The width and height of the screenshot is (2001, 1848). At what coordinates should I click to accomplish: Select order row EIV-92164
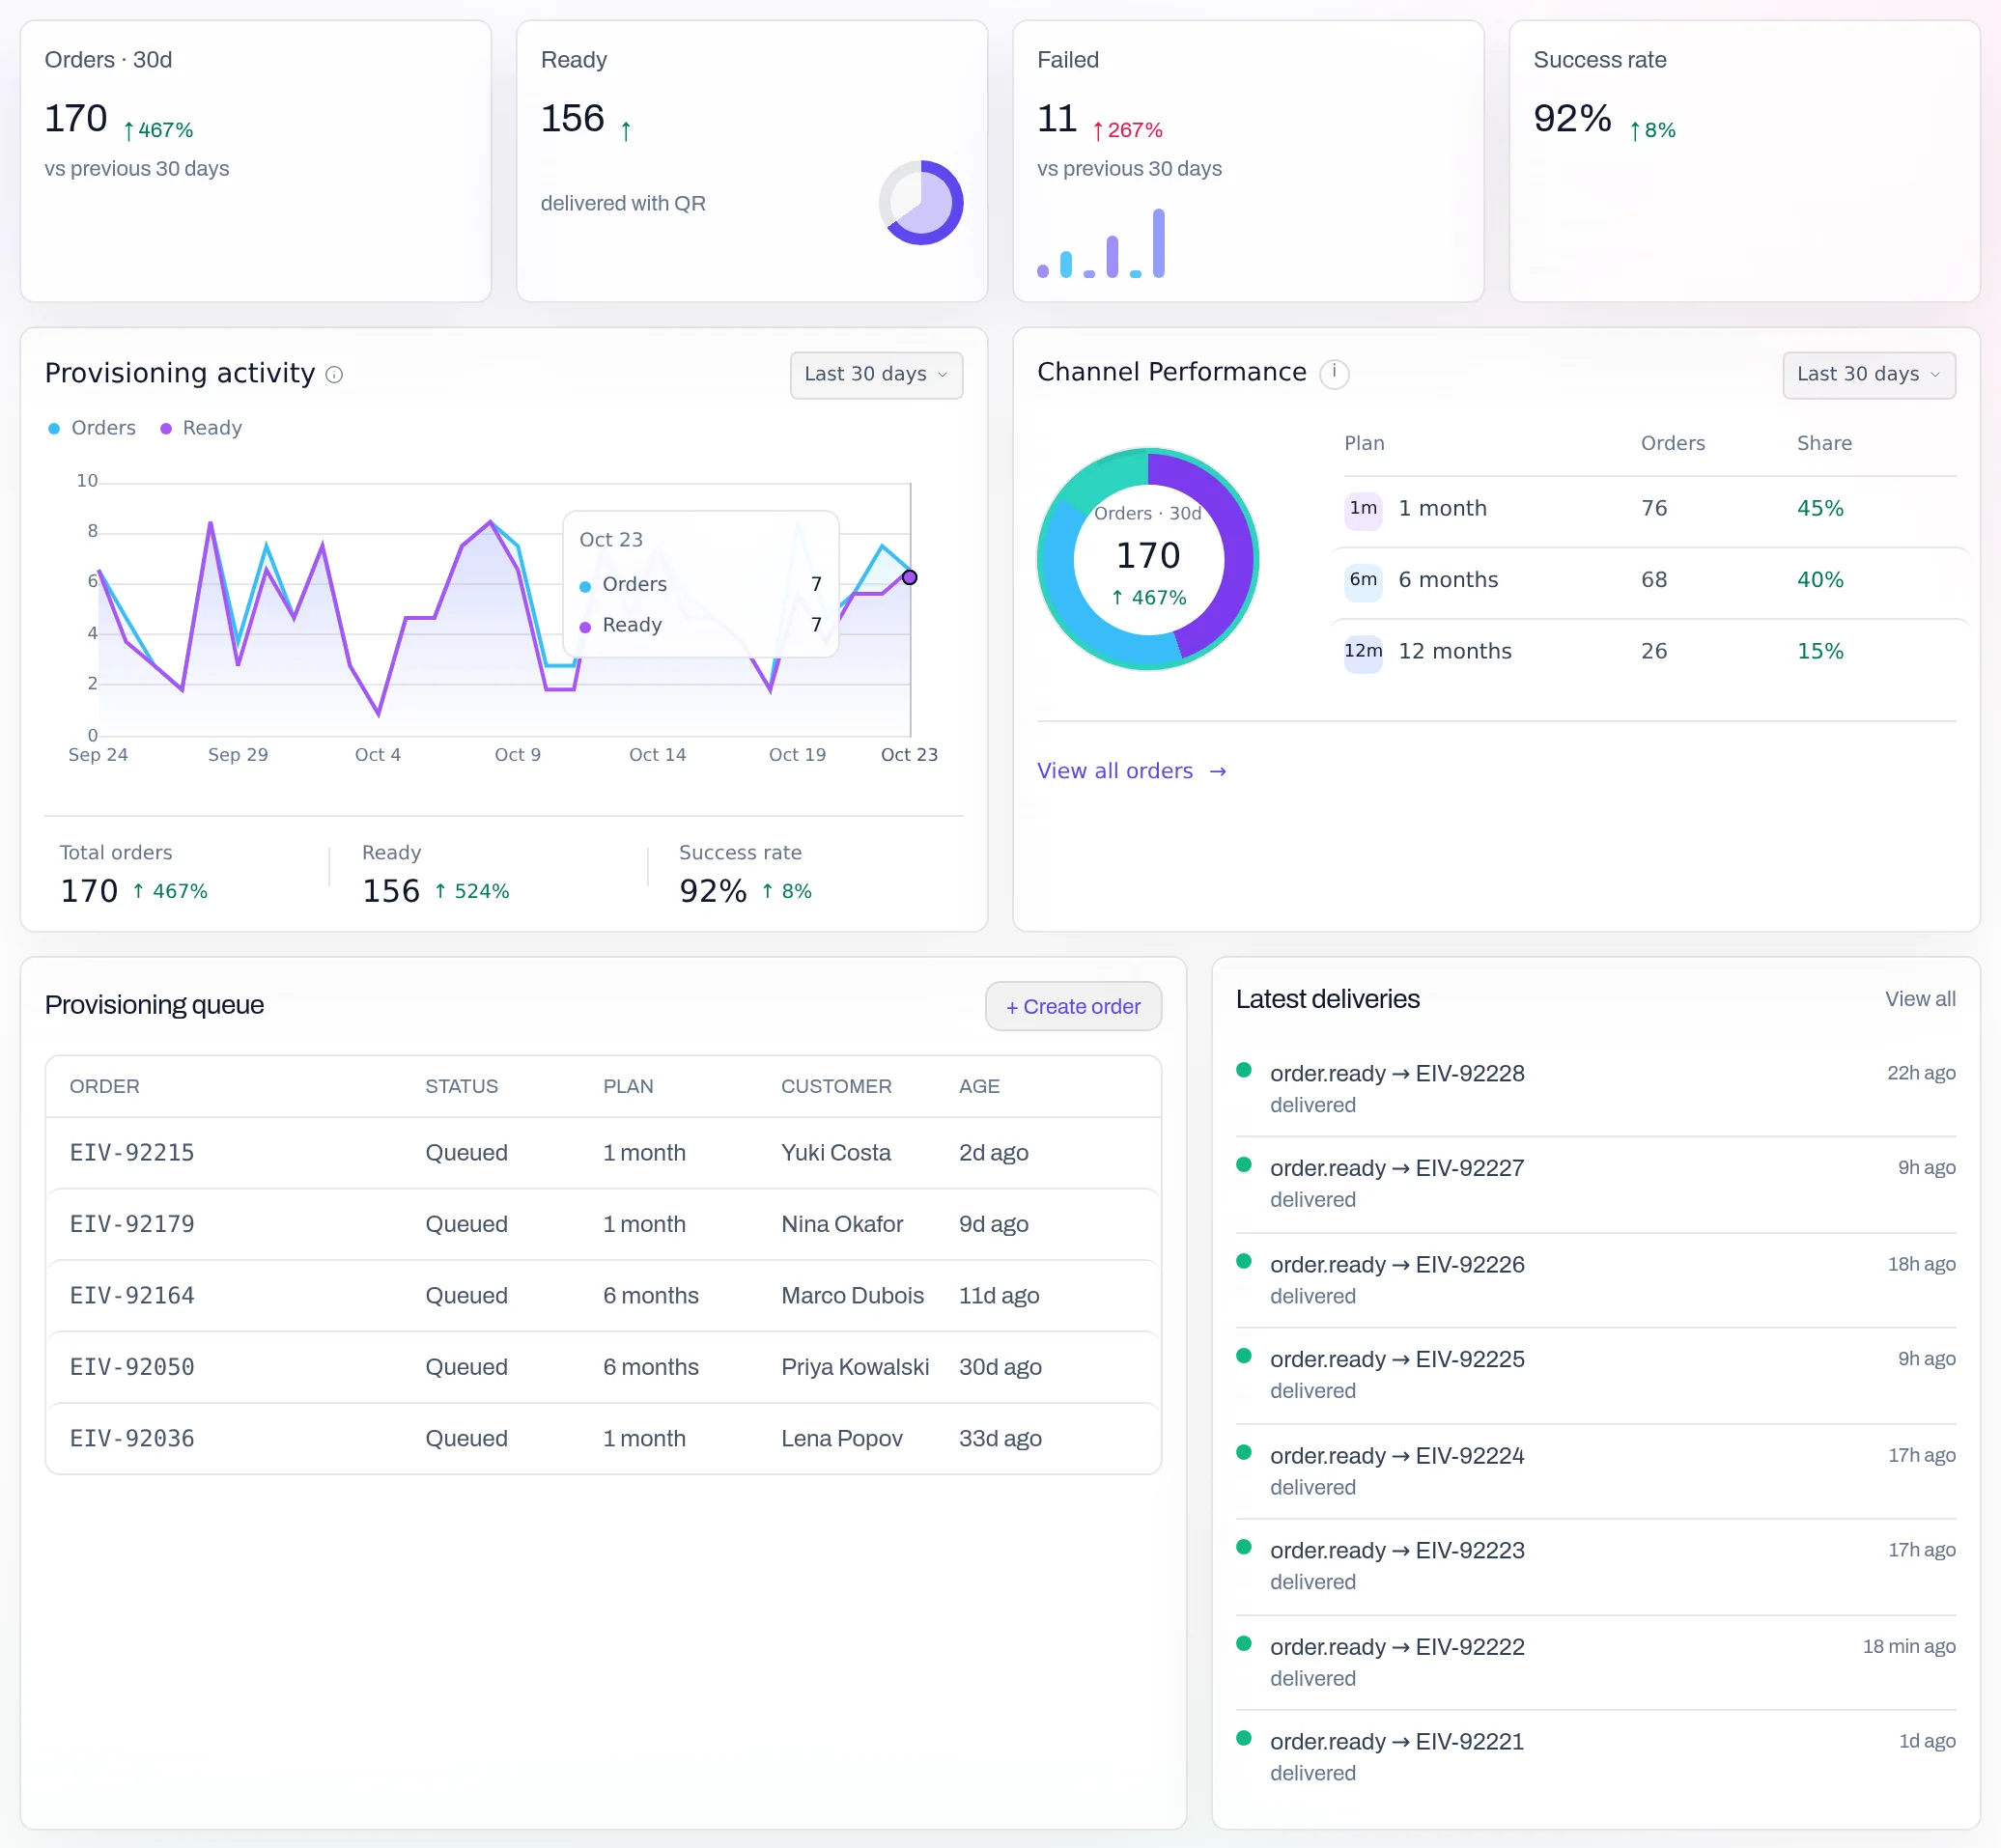pyautogui.click(x=603, y=1296)
